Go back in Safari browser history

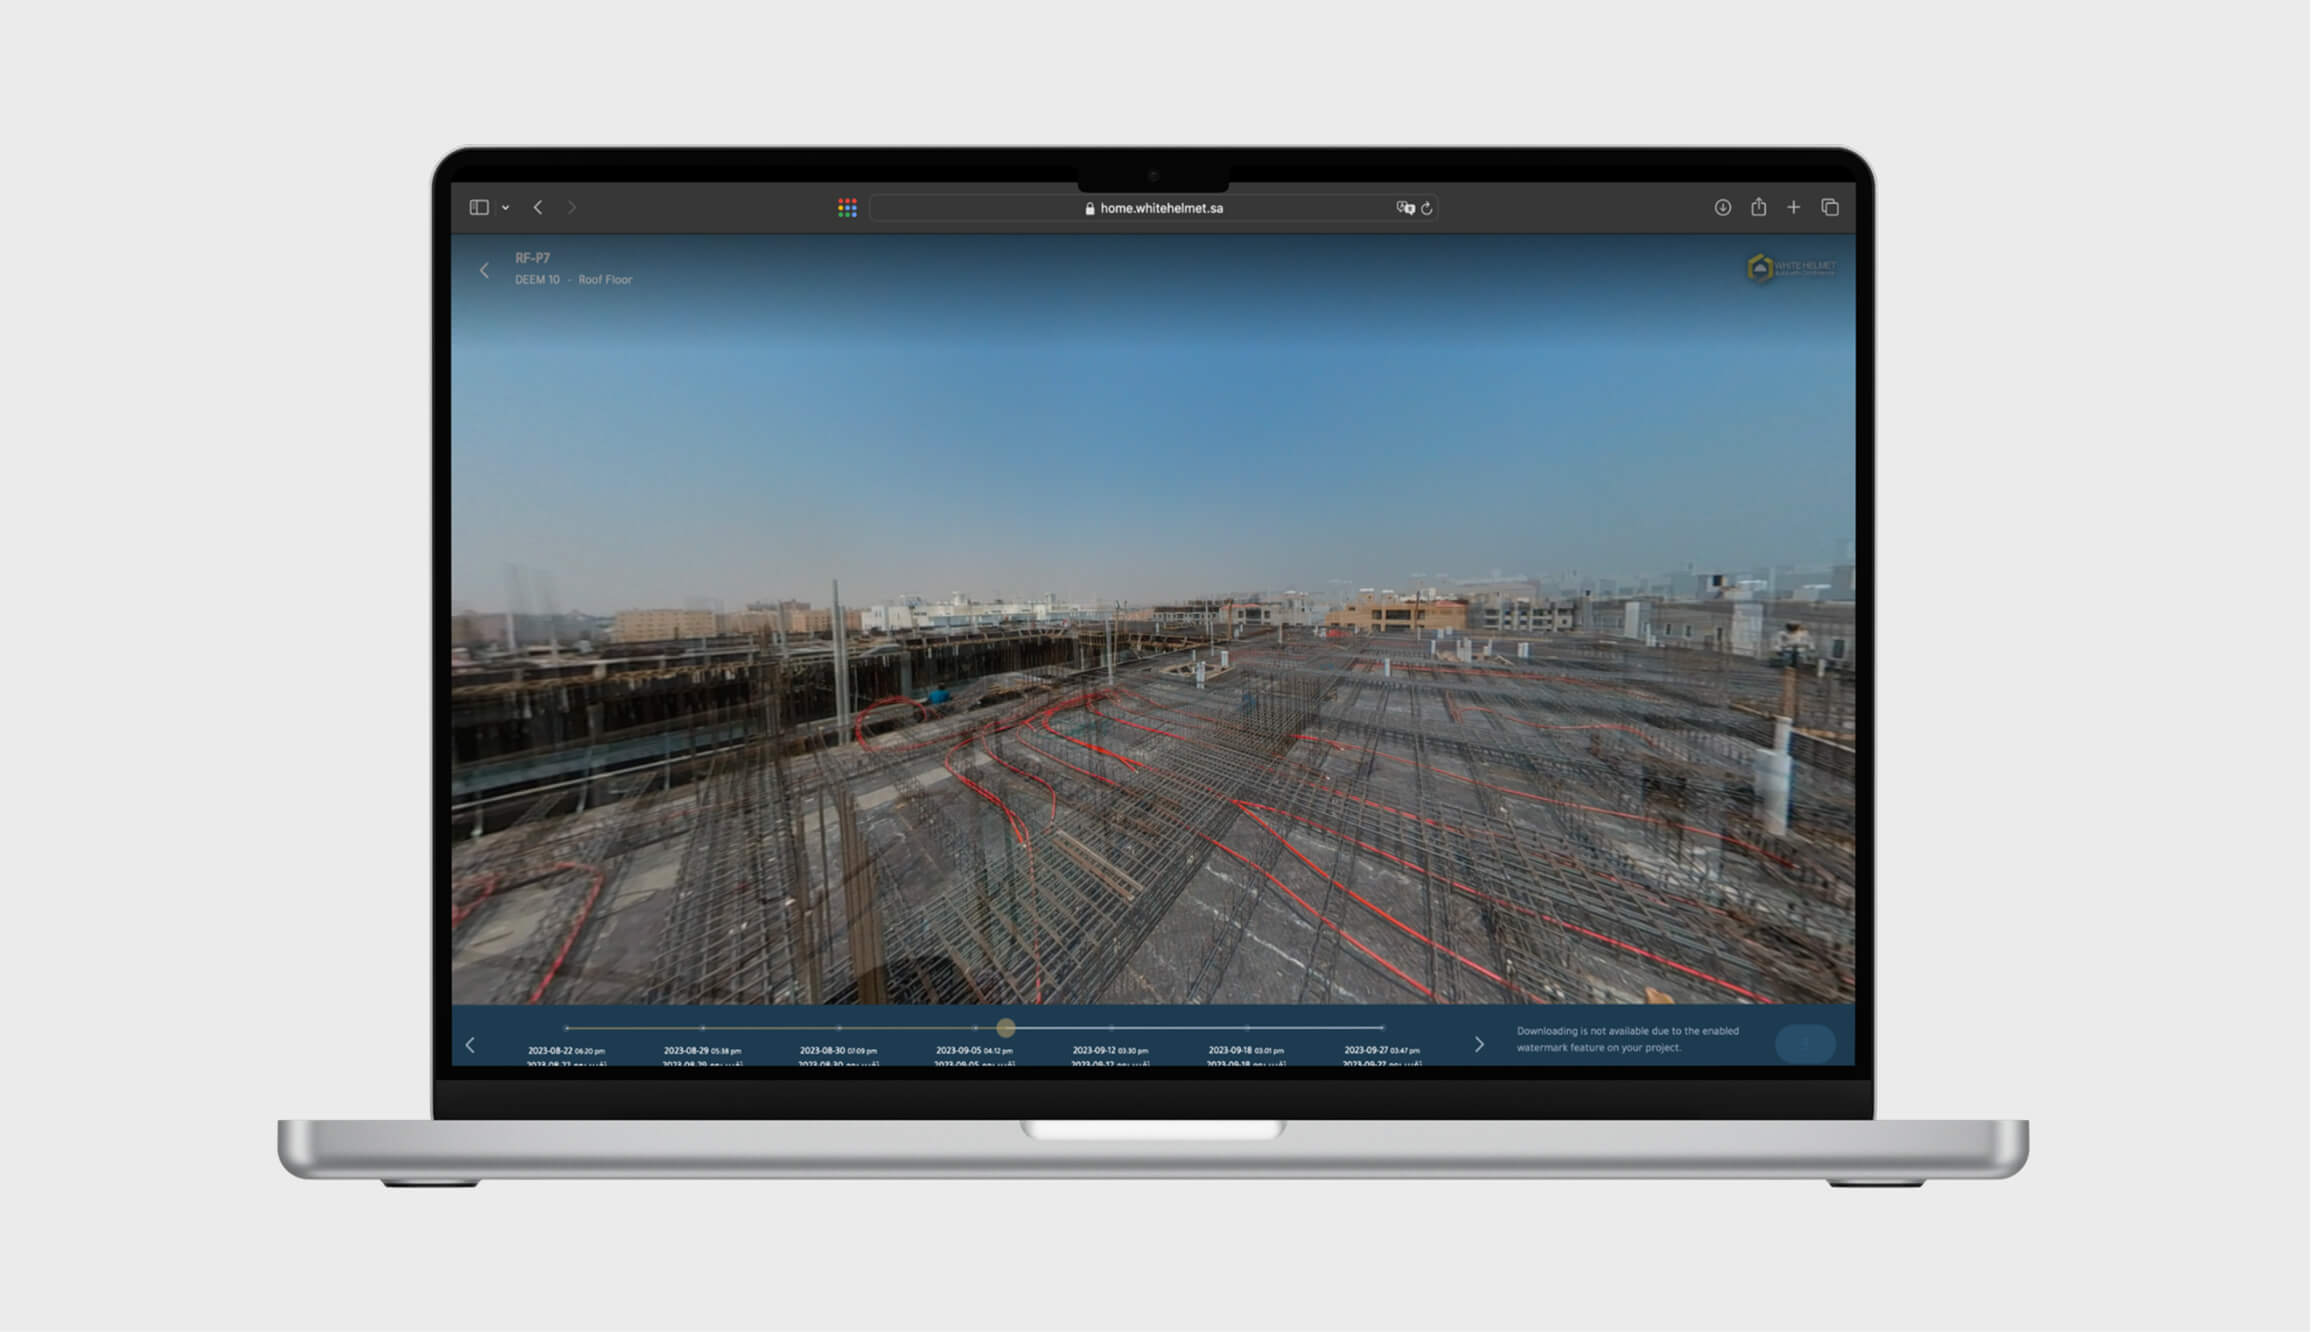(x=538, y=208)
